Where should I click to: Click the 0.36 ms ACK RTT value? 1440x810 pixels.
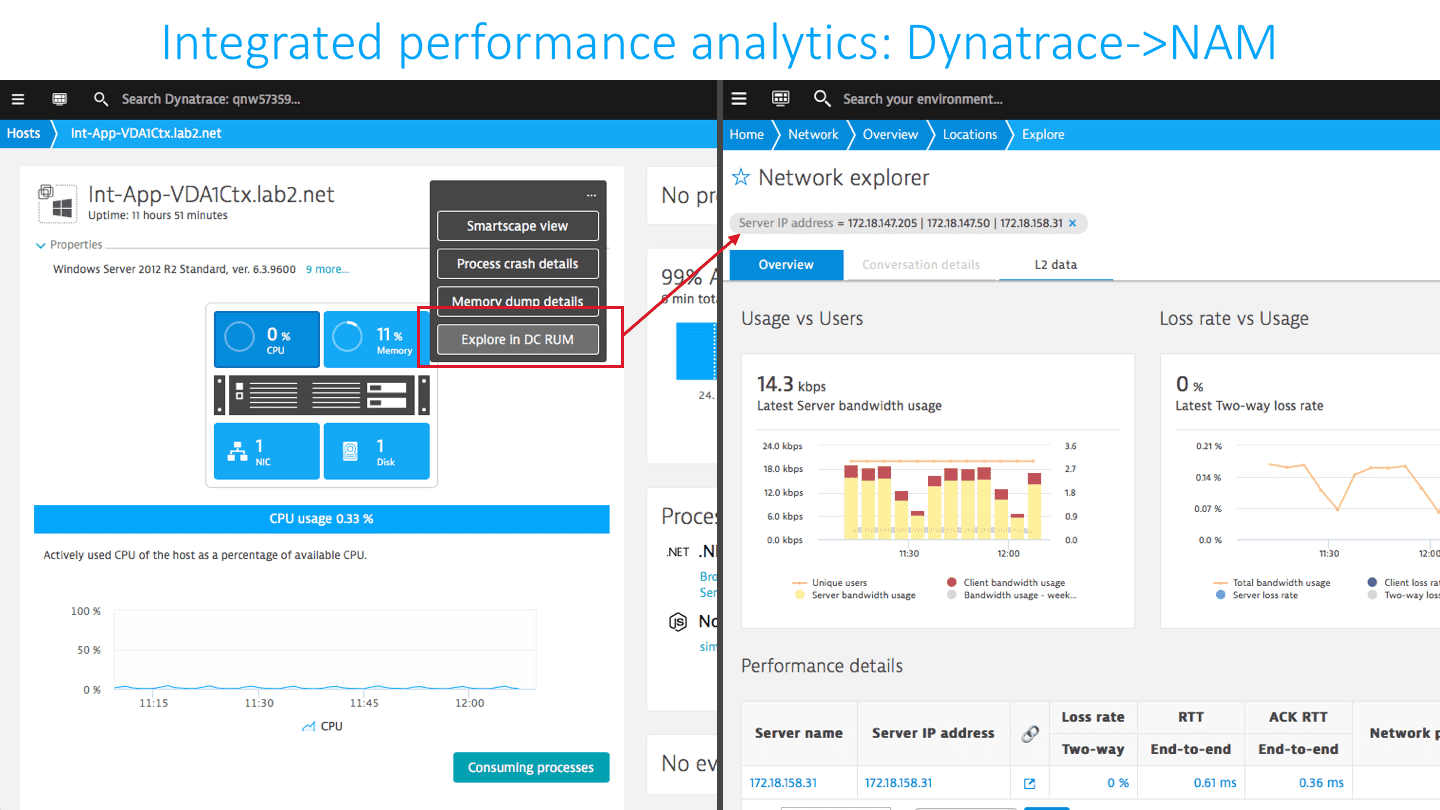coord(1321,783)
